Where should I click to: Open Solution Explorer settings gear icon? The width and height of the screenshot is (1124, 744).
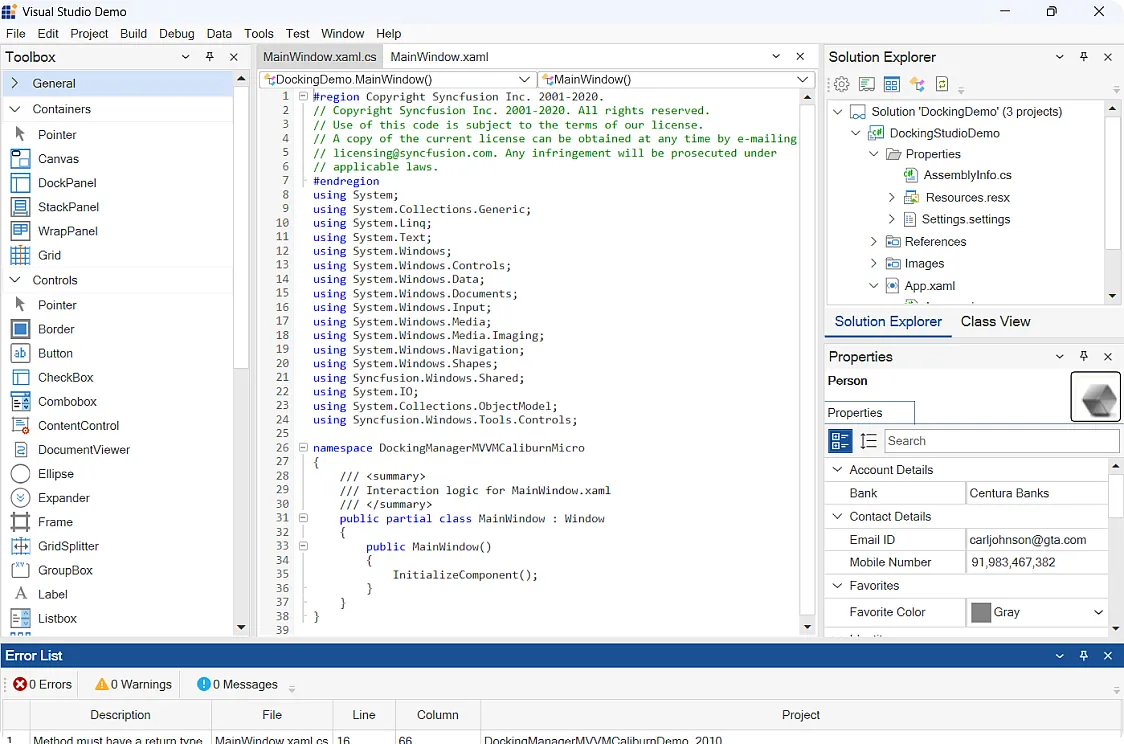(842, 85)
